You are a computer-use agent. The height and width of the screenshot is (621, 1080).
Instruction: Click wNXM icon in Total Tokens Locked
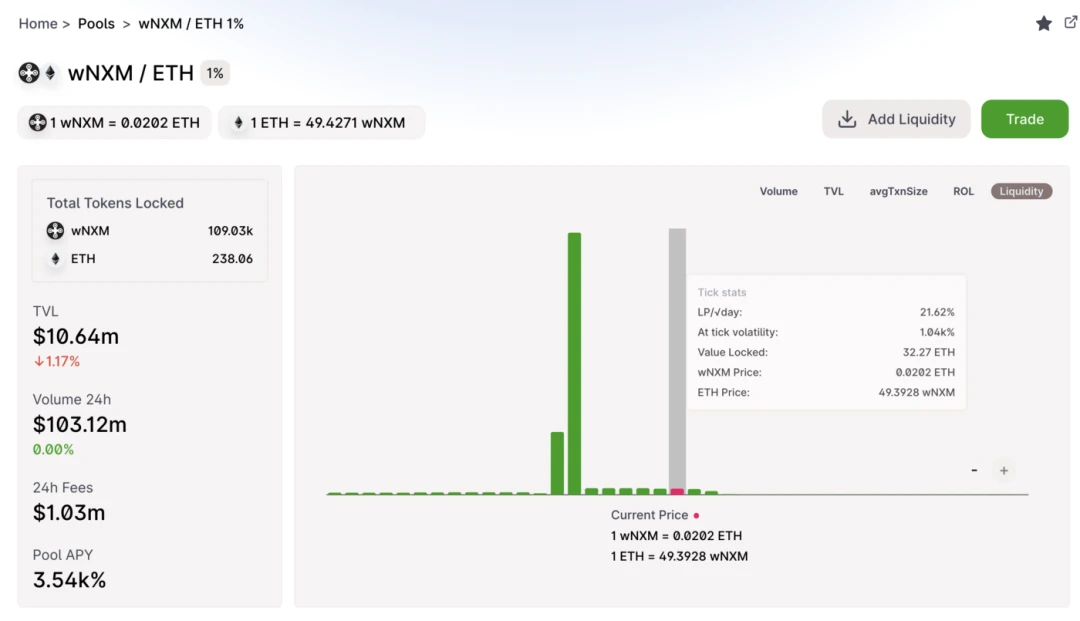pos(55,231)
